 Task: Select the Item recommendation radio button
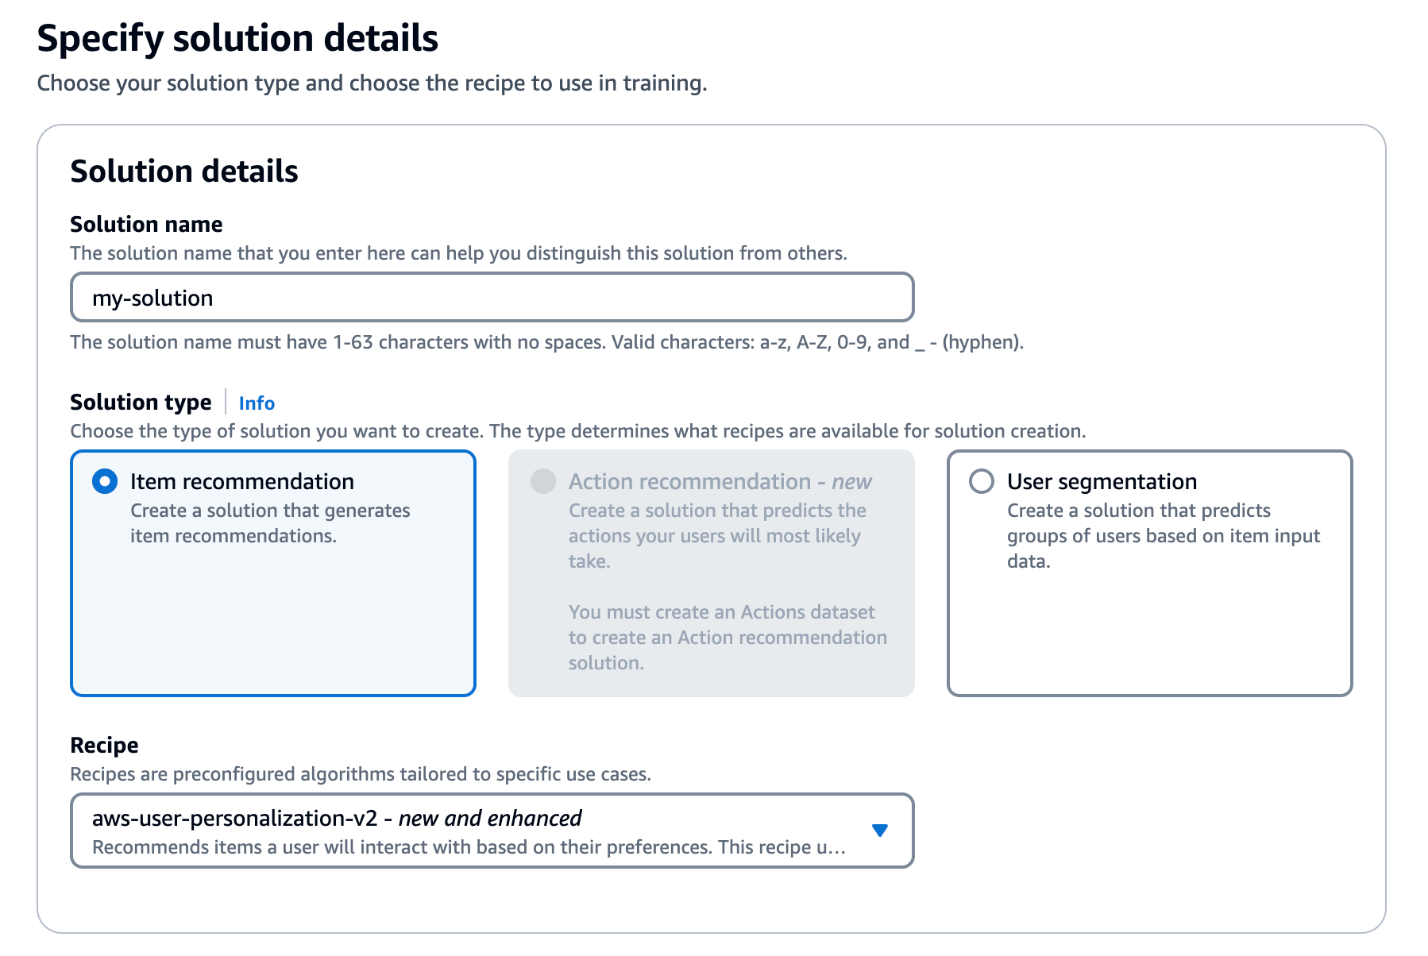point(105,482)
